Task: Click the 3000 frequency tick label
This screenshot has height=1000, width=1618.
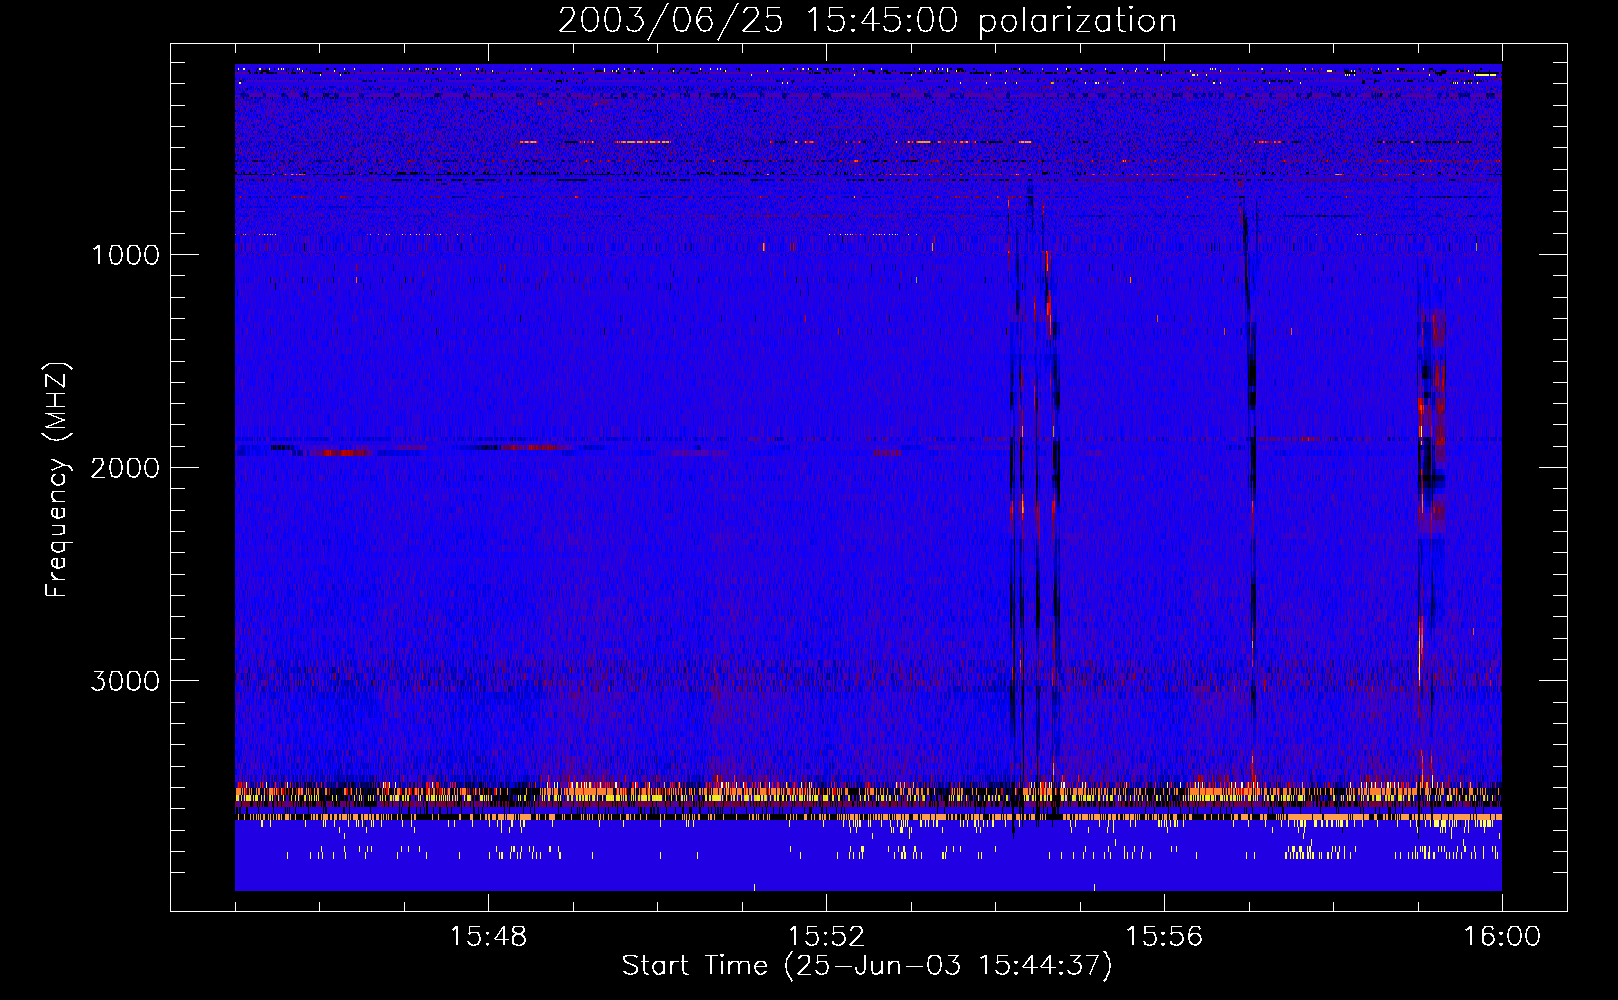Action: [125, 681]
